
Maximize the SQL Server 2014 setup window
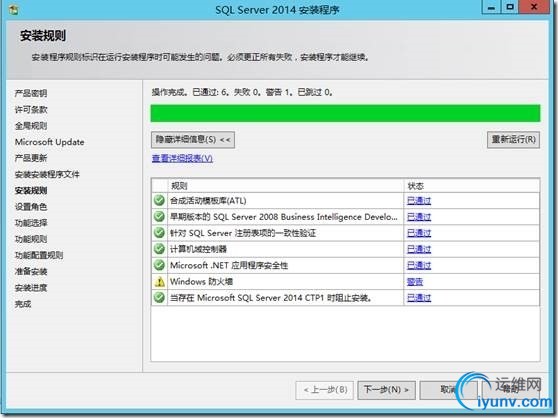pos(510,7)
